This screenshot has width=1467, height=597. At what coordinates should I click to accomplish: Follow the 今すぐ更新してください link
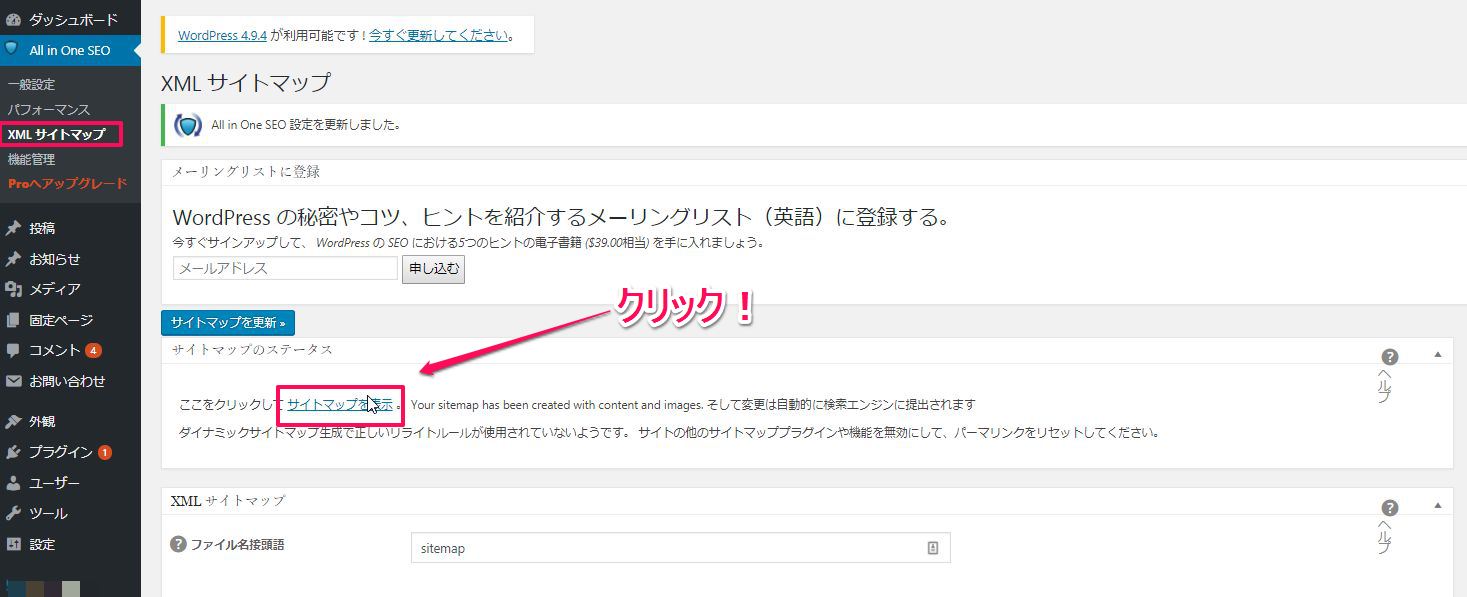(439, 35)
